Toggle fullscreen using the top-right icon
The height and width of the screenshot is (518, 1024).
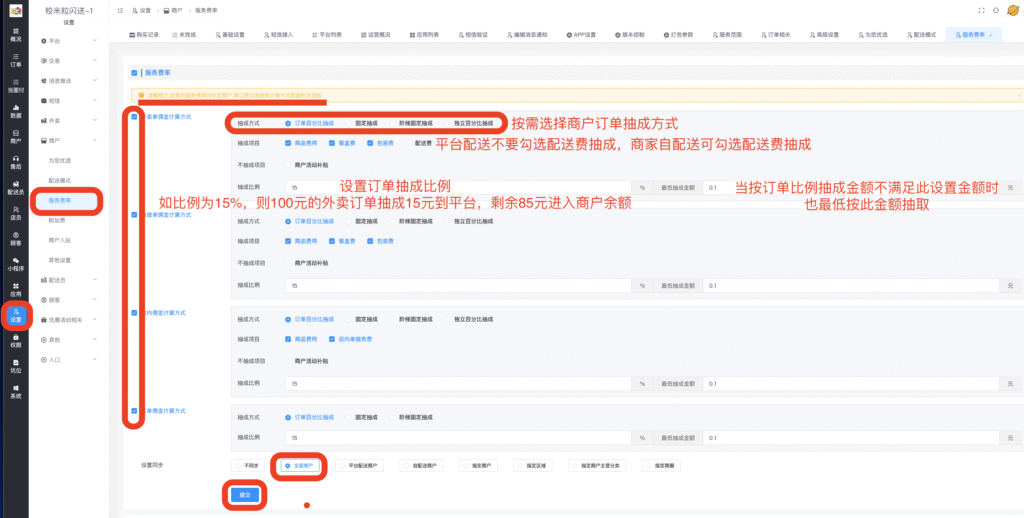pyautogui.click(x=982, y=10)
